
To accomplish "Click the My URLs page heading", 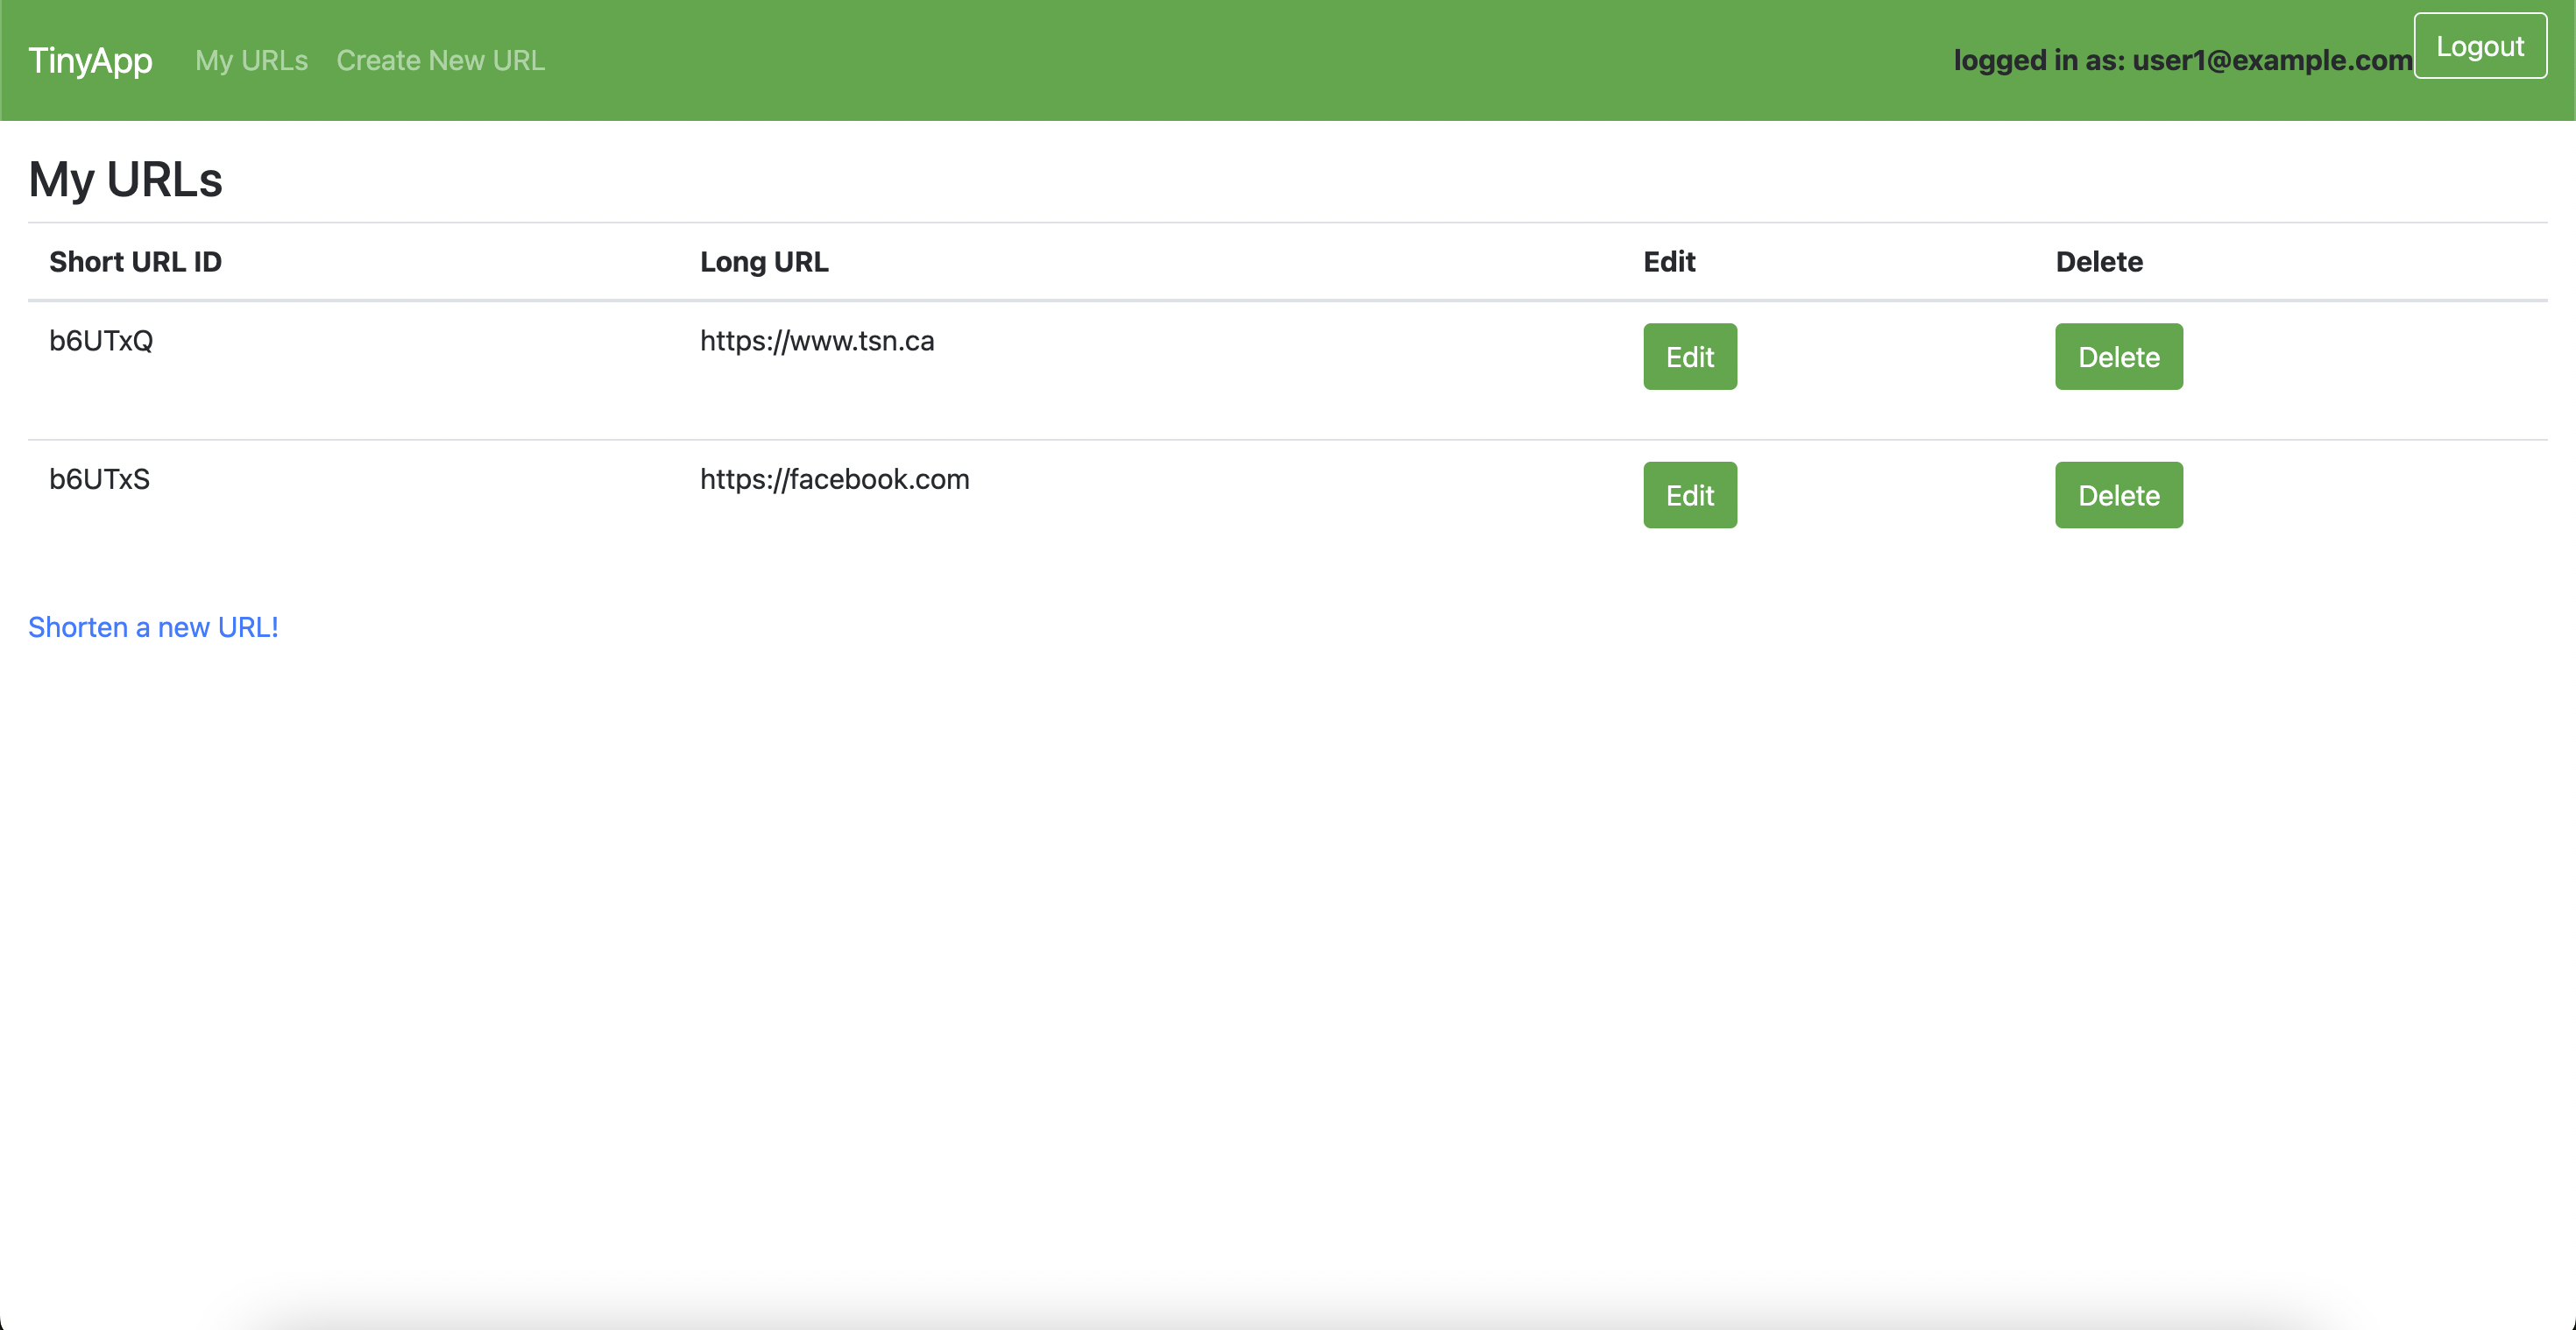I will pyautogui.click(x=125, y=180).
